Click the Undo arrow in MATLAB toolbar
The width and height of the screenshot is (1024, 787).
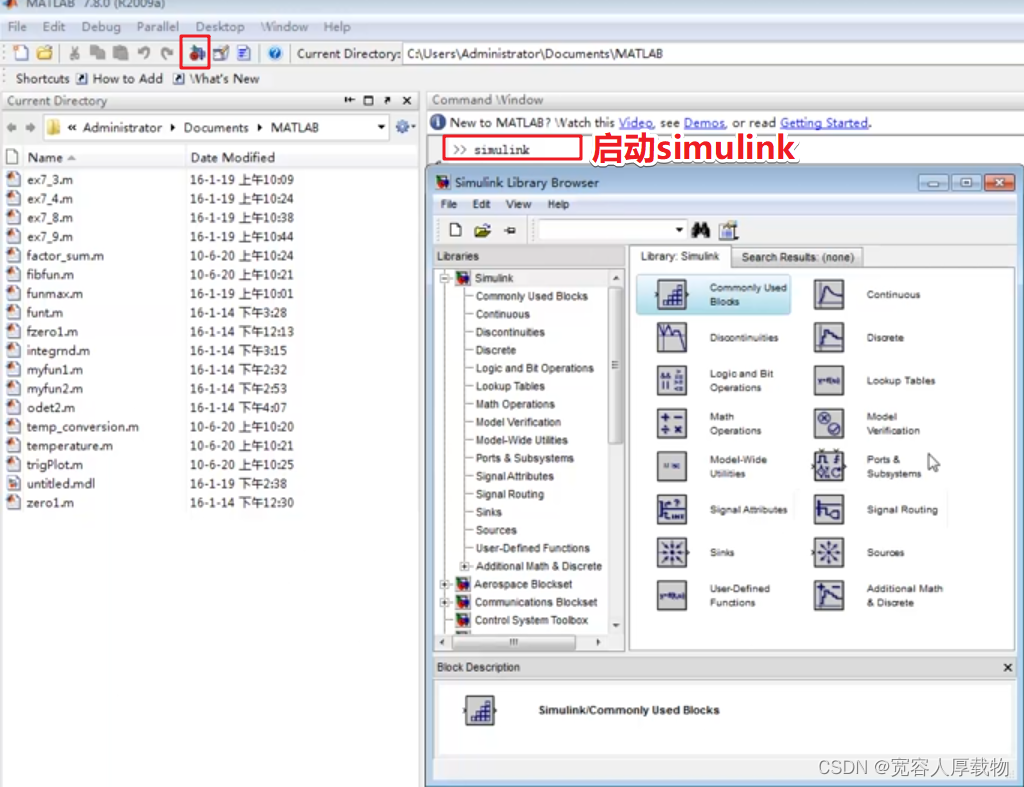pyautogui.click(x=144, y=53)
